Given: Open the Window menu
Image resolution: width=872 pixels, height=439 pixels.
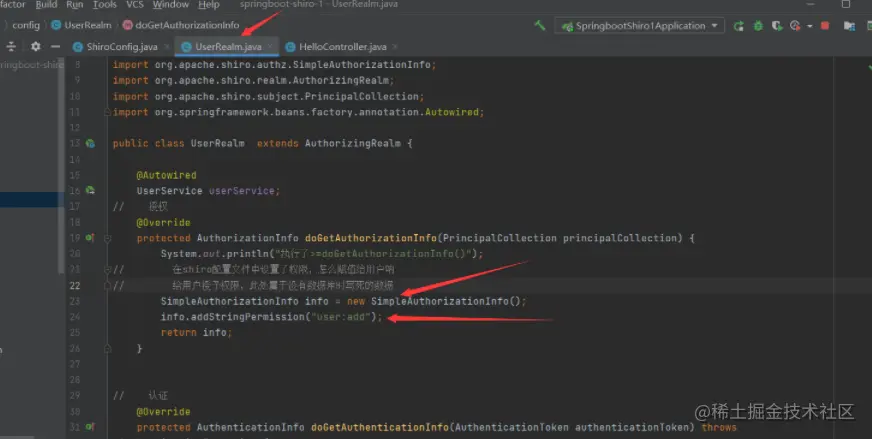Looking at the screenshot, I should click(171, 4).
